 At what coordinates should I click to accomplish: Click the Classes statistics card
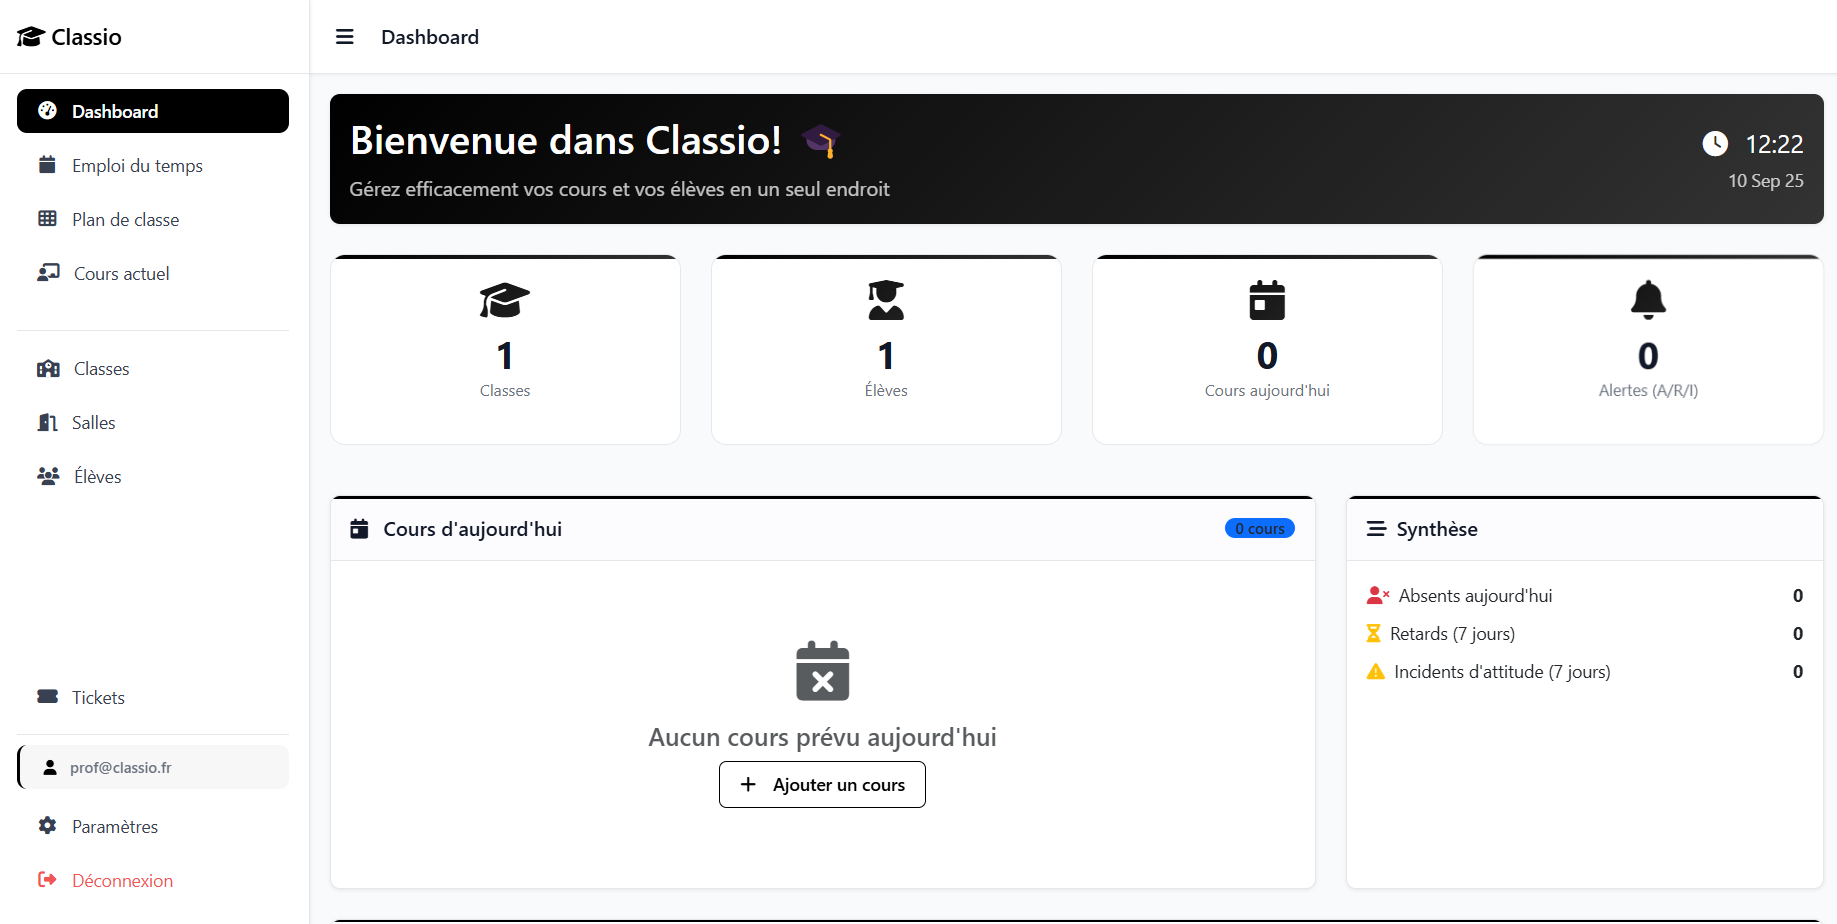pos(505,350)
